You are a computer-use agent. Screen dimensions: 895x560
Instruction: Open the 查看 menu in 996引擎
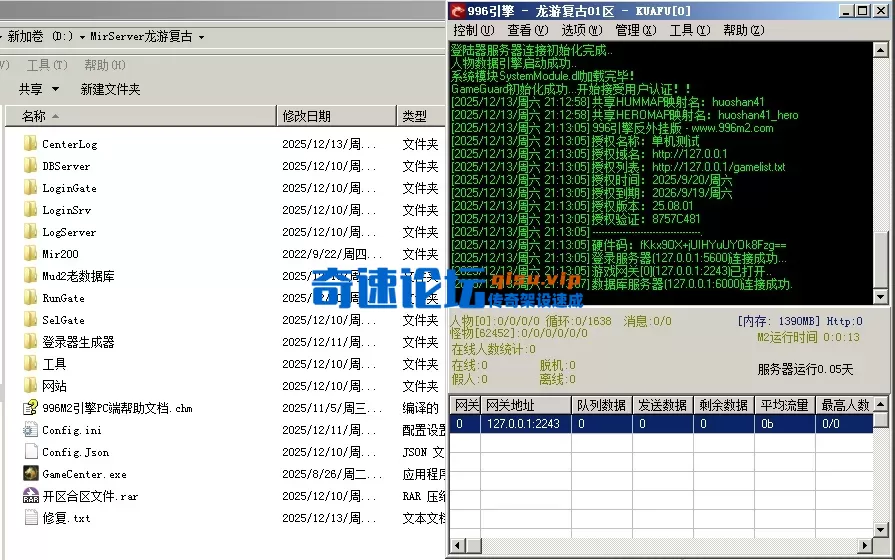tap(527, 30)
